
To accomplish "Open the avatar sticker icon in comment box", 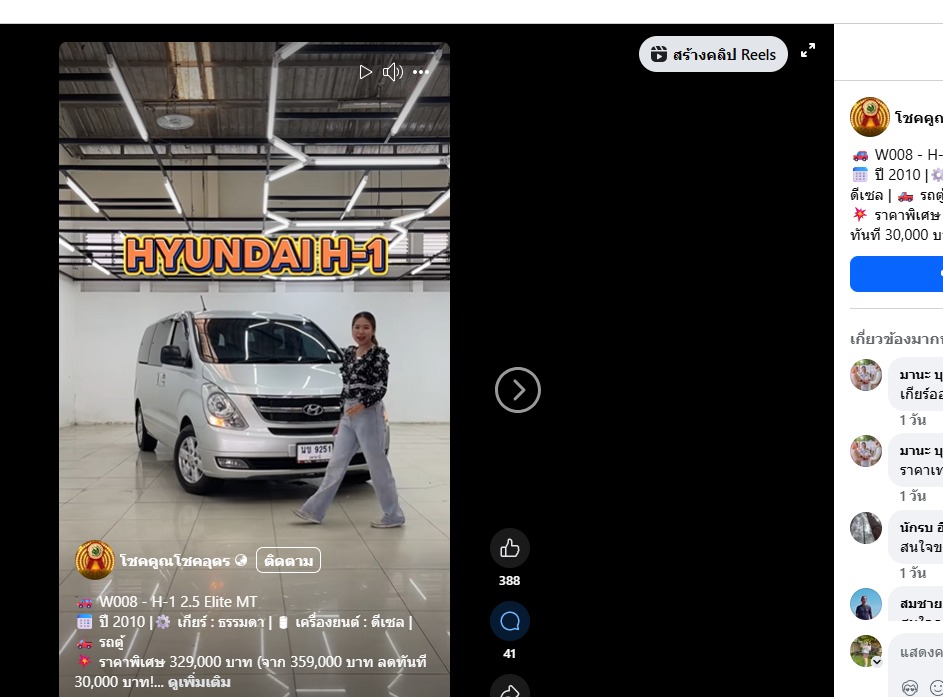I will click(x=910, y=687).
